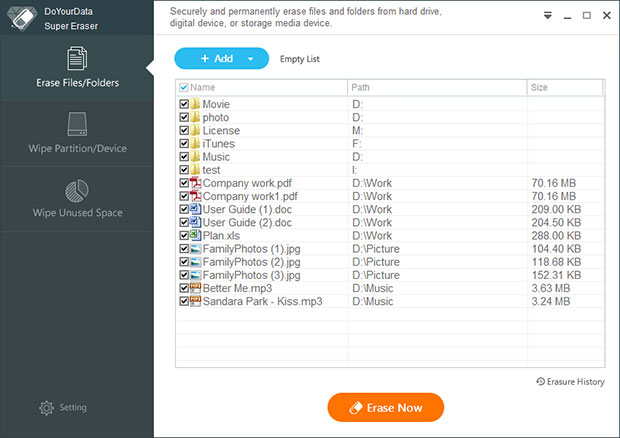The width and height of the screenshot is (620, 438).
Task: Click the test folder icon
Action: coord(195,170)
